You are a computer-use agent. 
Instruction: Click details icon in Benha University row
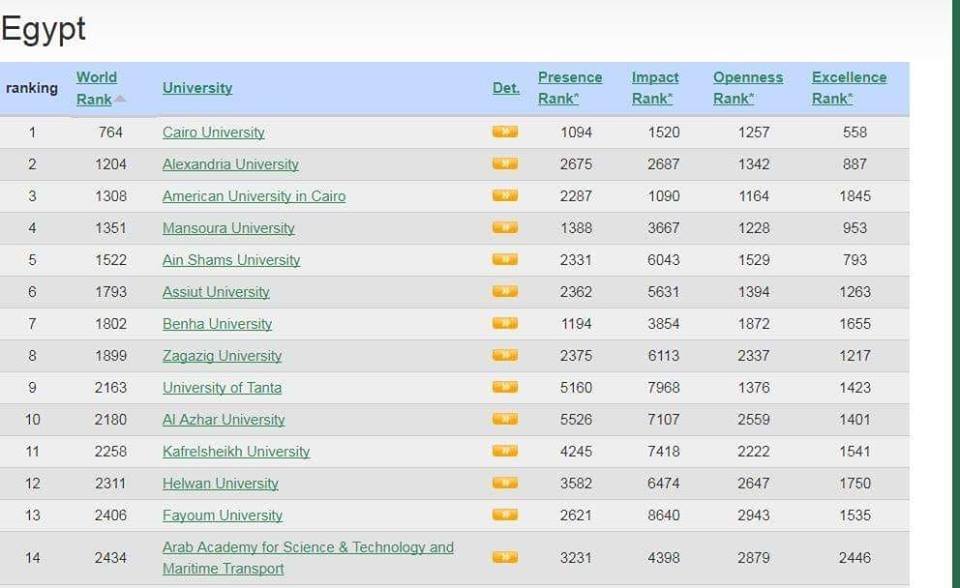pyautogui.click(x=505, y=324)
